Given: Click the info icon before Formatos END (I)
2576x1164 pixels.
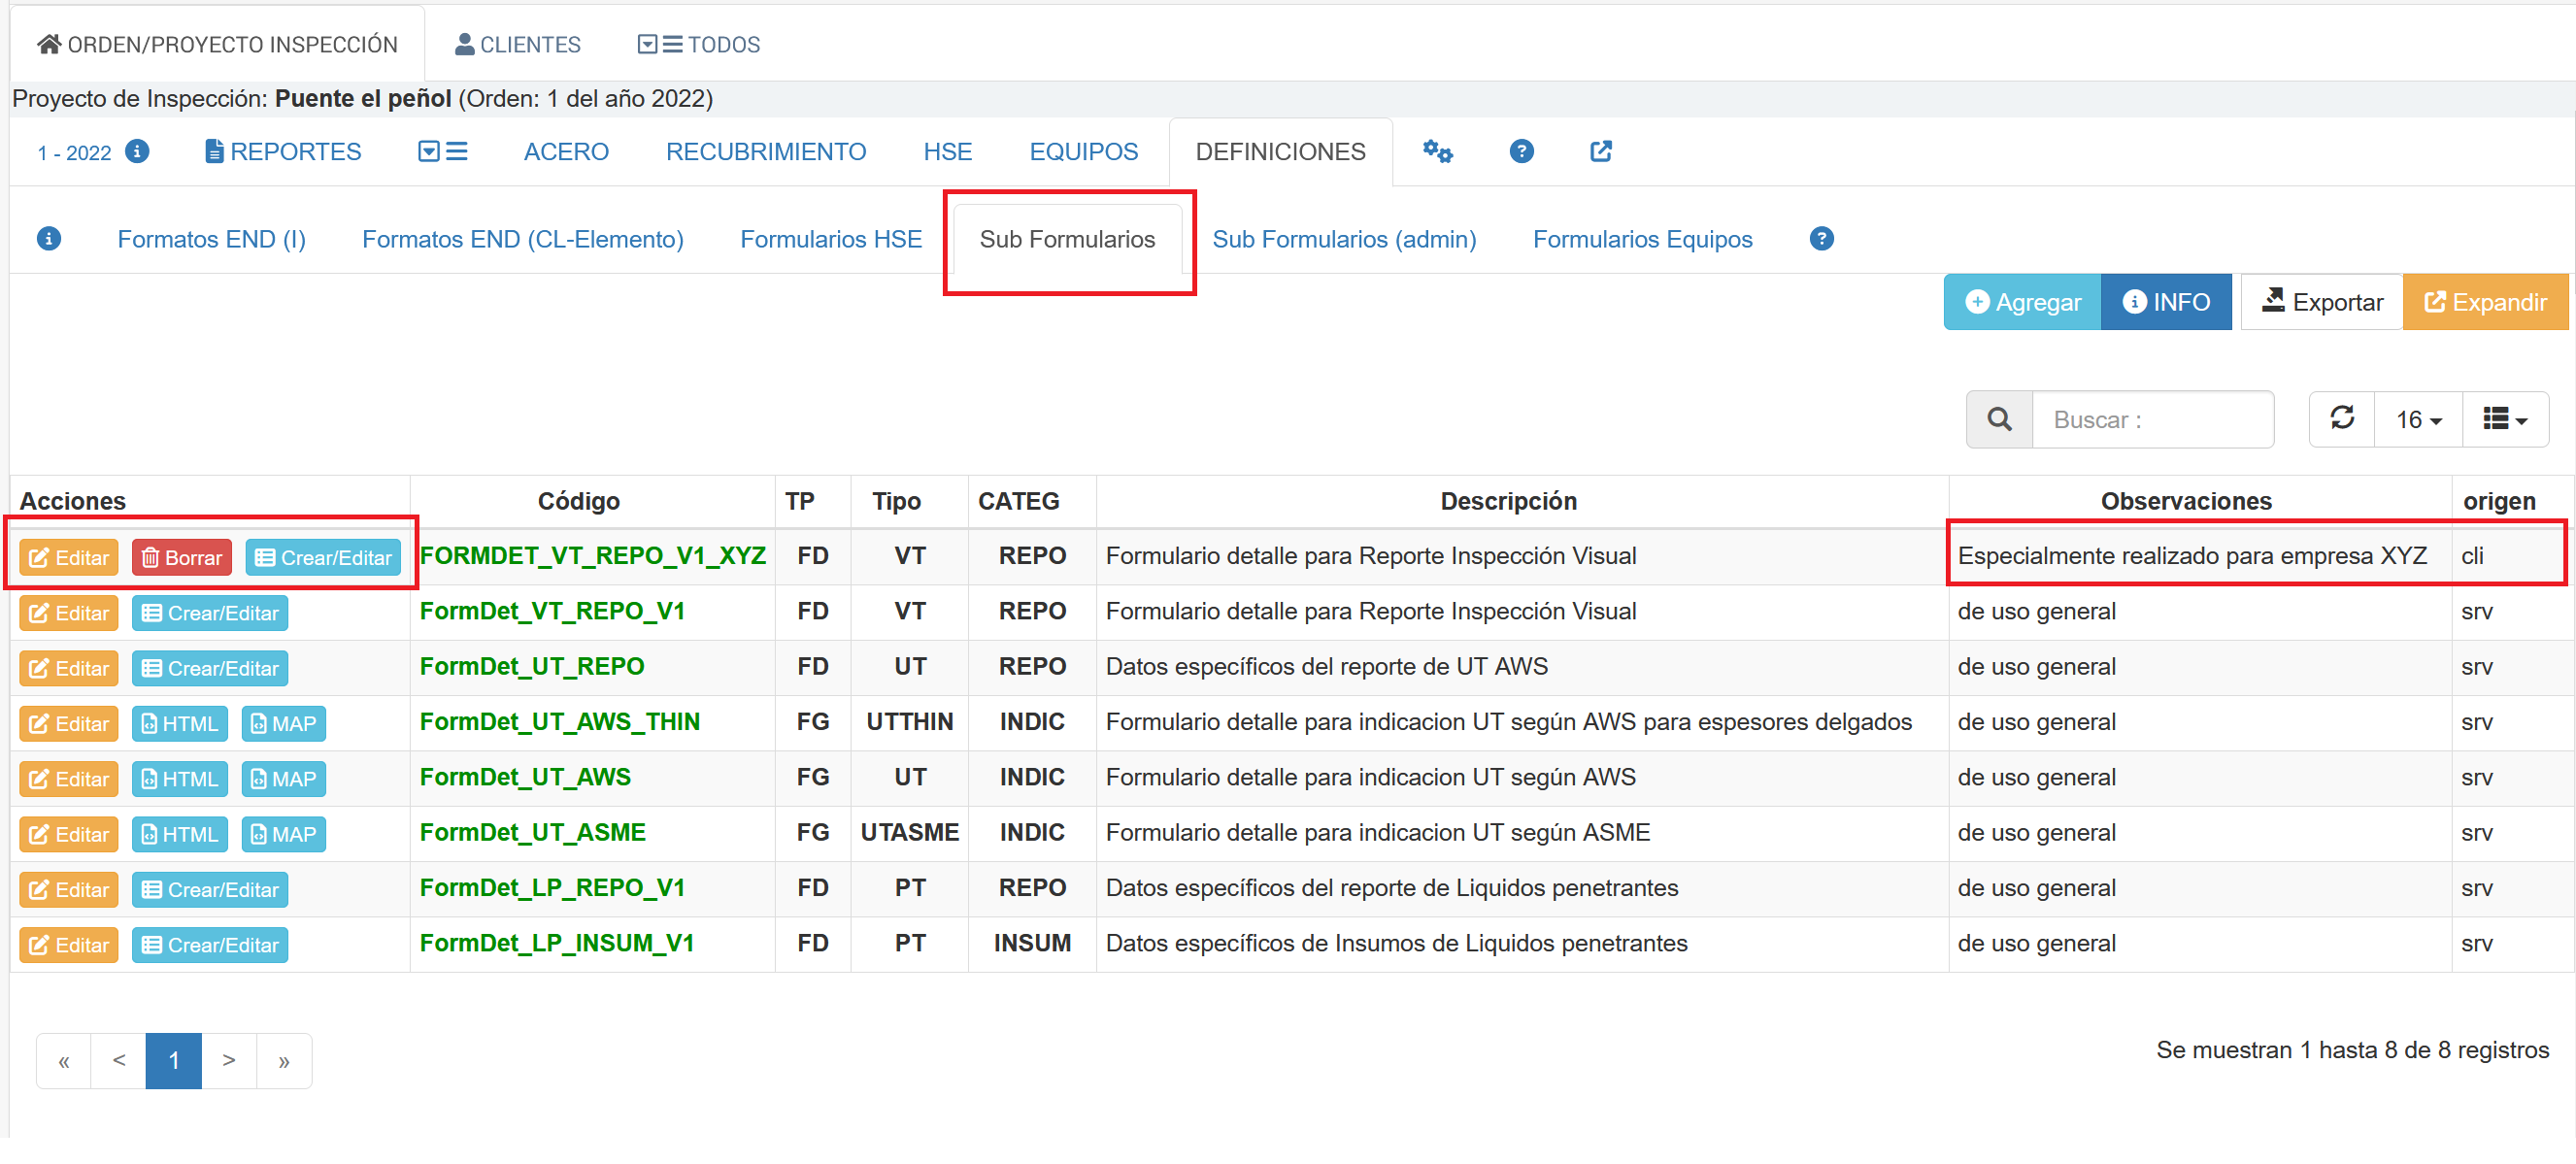Looking at the screenshot, I should [48, 239].
